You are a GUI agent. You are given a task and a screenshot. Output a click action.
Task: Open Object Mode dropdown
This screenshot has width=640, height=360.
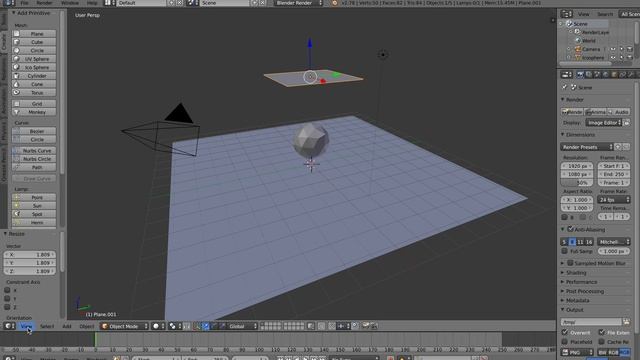pyautogui.click(x=124, y=326)
